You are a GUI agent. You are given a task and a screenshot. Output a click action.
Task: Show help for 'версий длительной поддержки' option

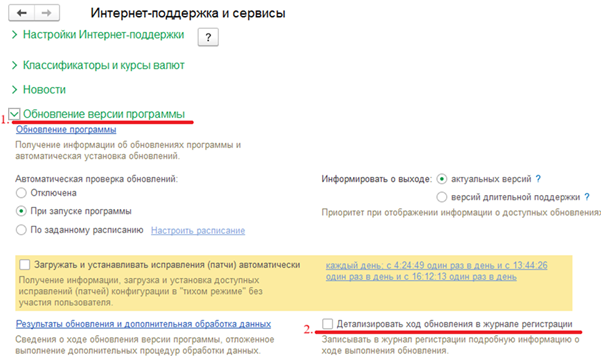coord(587,197)
